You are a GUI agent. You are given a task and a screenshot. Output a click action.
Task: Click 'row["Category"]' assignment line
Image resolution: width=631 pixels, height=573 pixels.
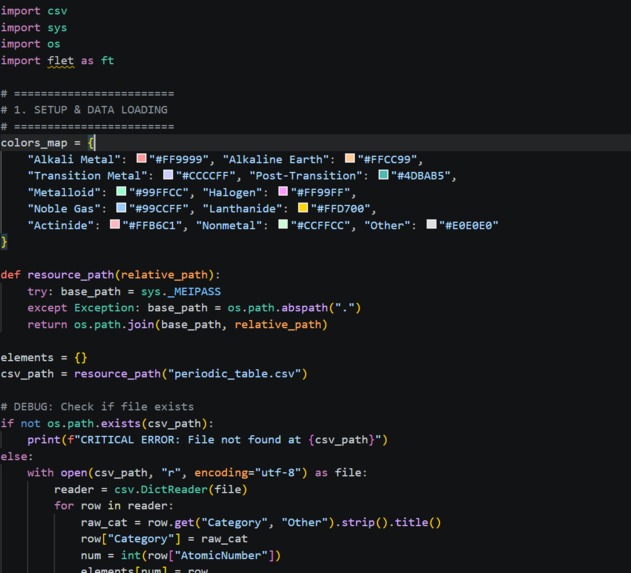164,539
